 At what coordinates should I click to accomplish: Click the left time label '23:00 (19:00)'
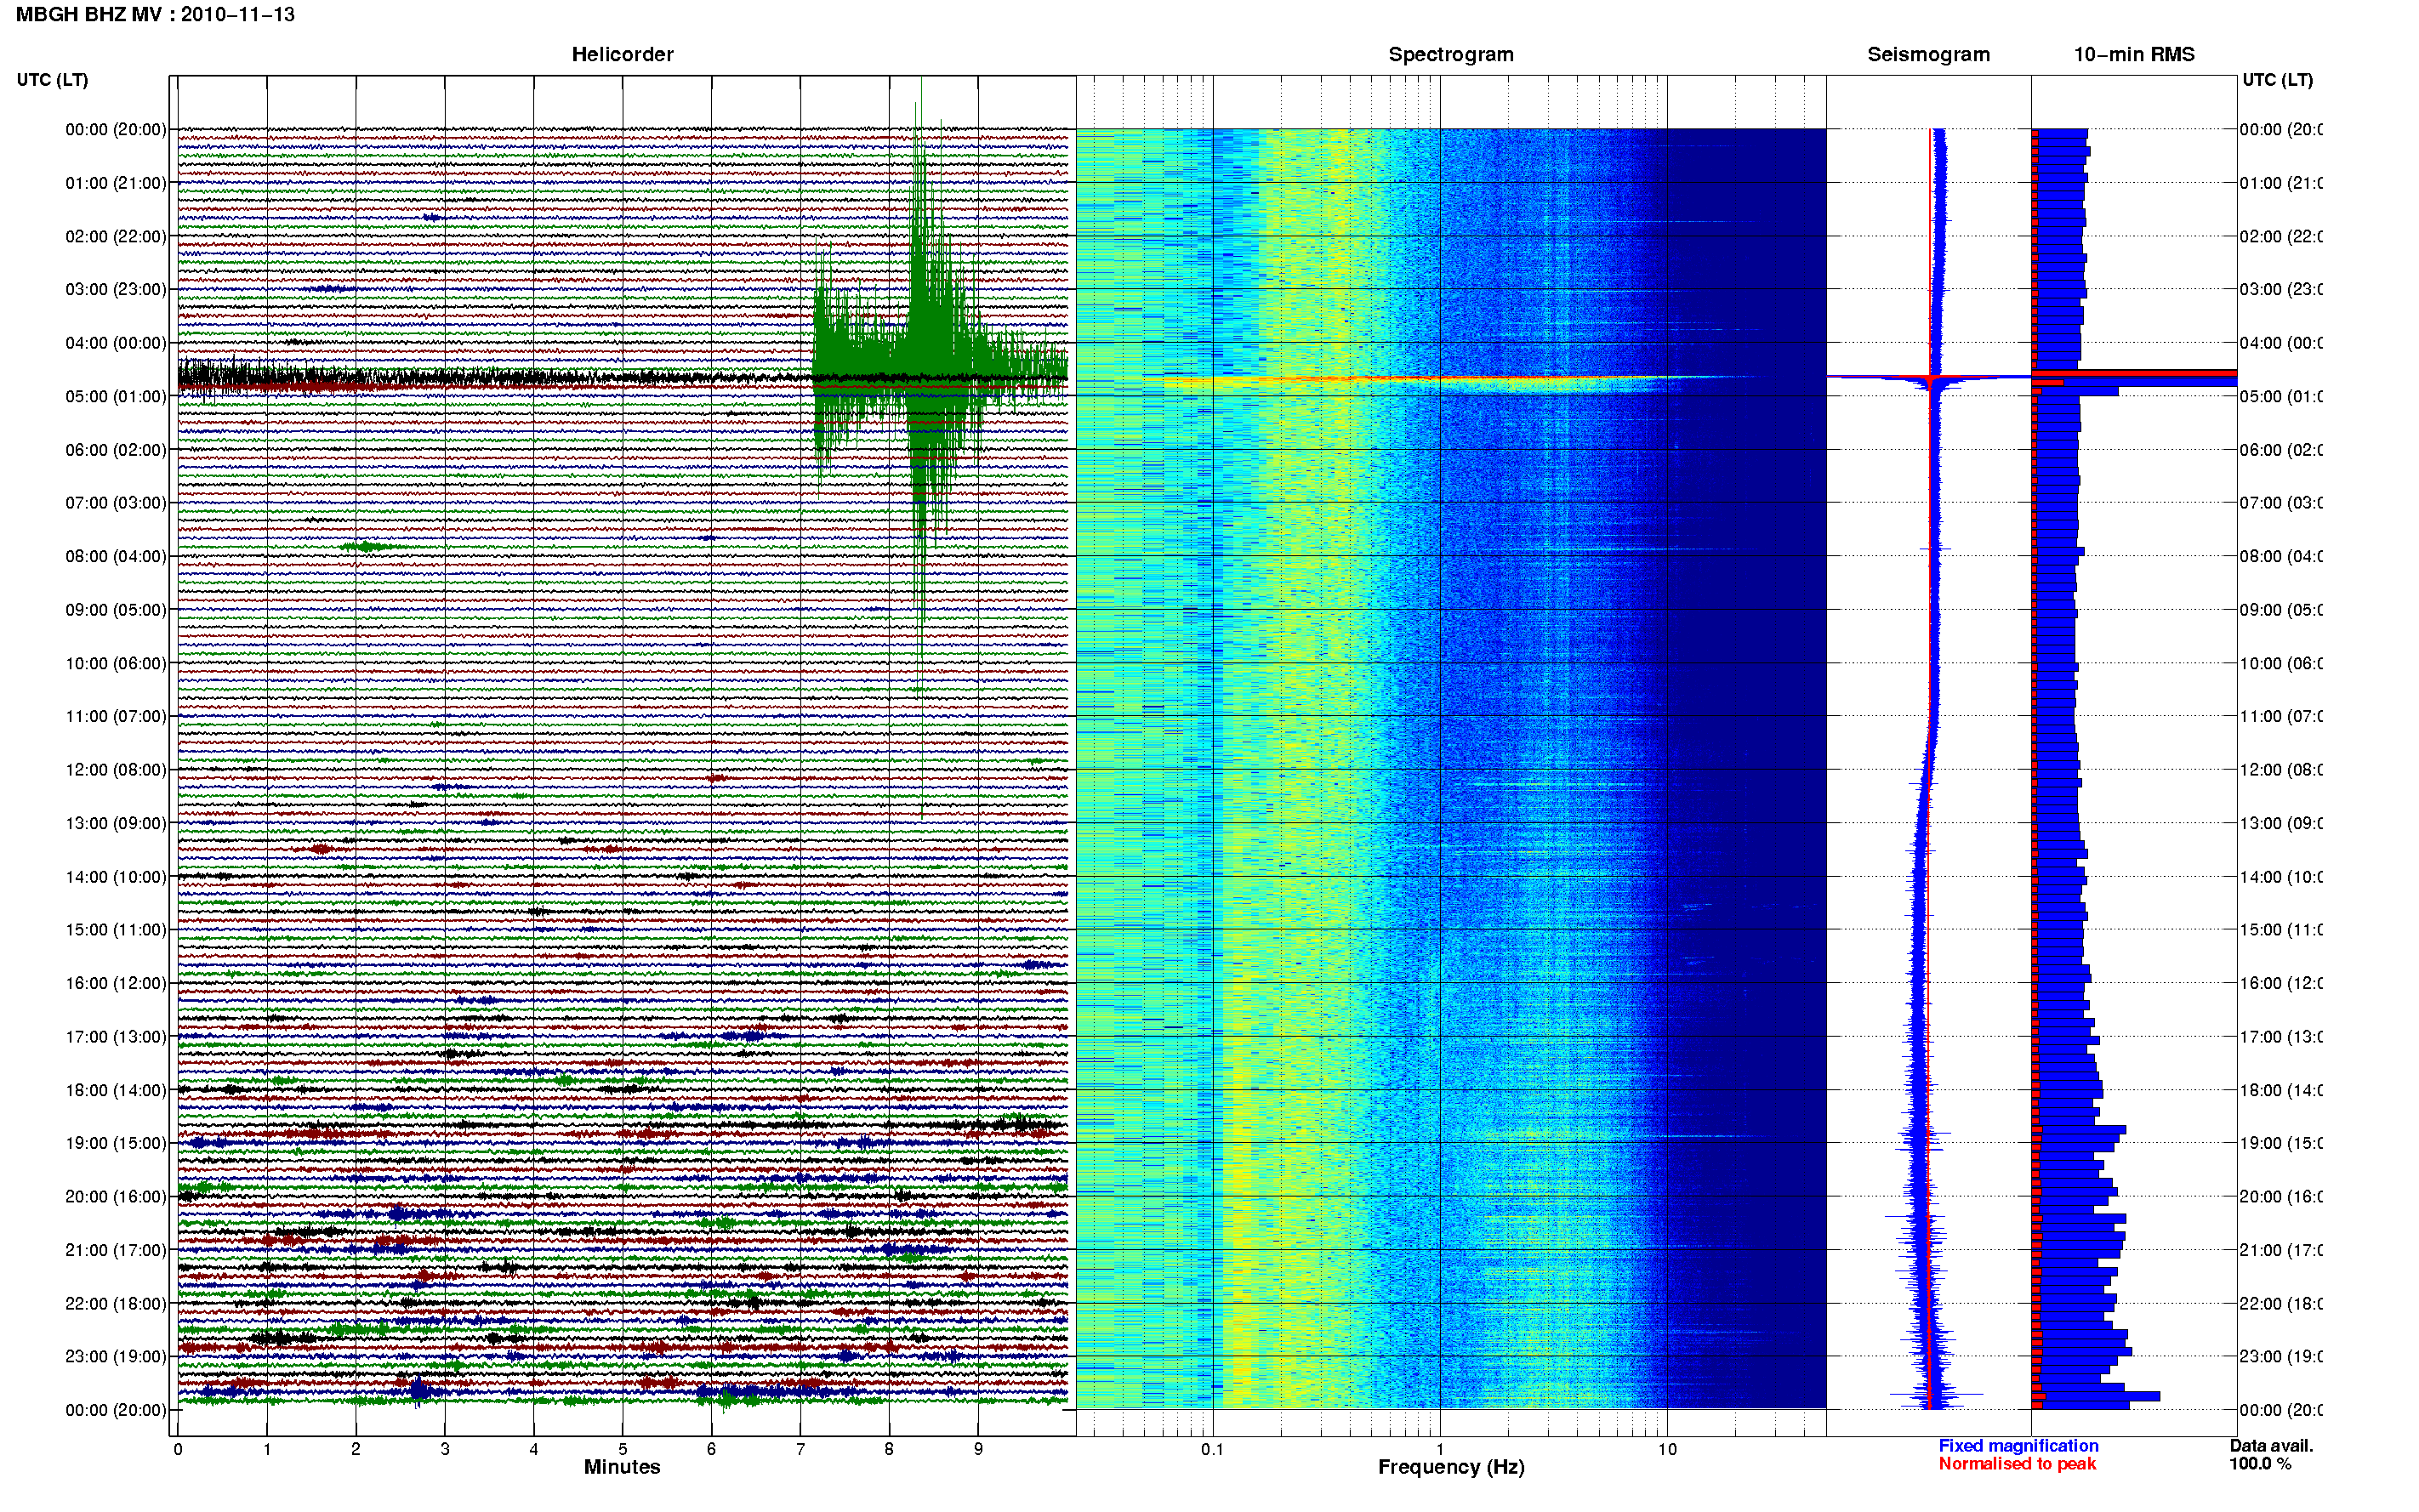[x=116, y=1356]
